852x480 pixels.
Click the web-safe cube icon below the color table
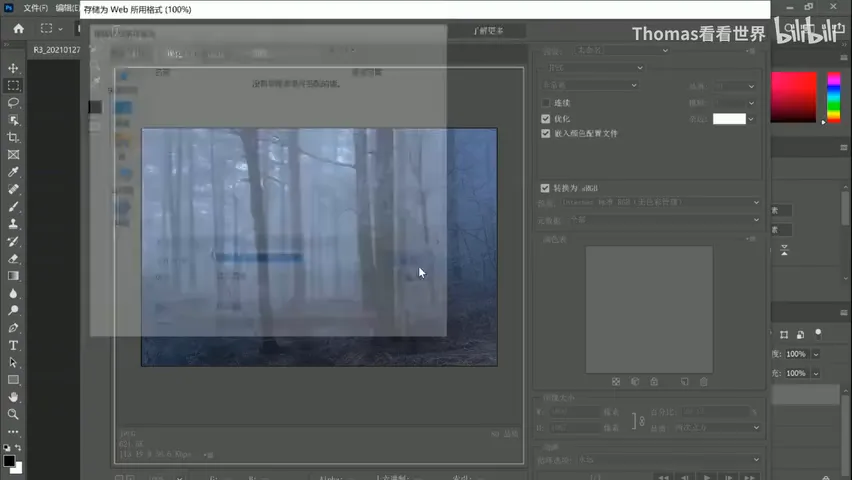[x=635, y=382]
